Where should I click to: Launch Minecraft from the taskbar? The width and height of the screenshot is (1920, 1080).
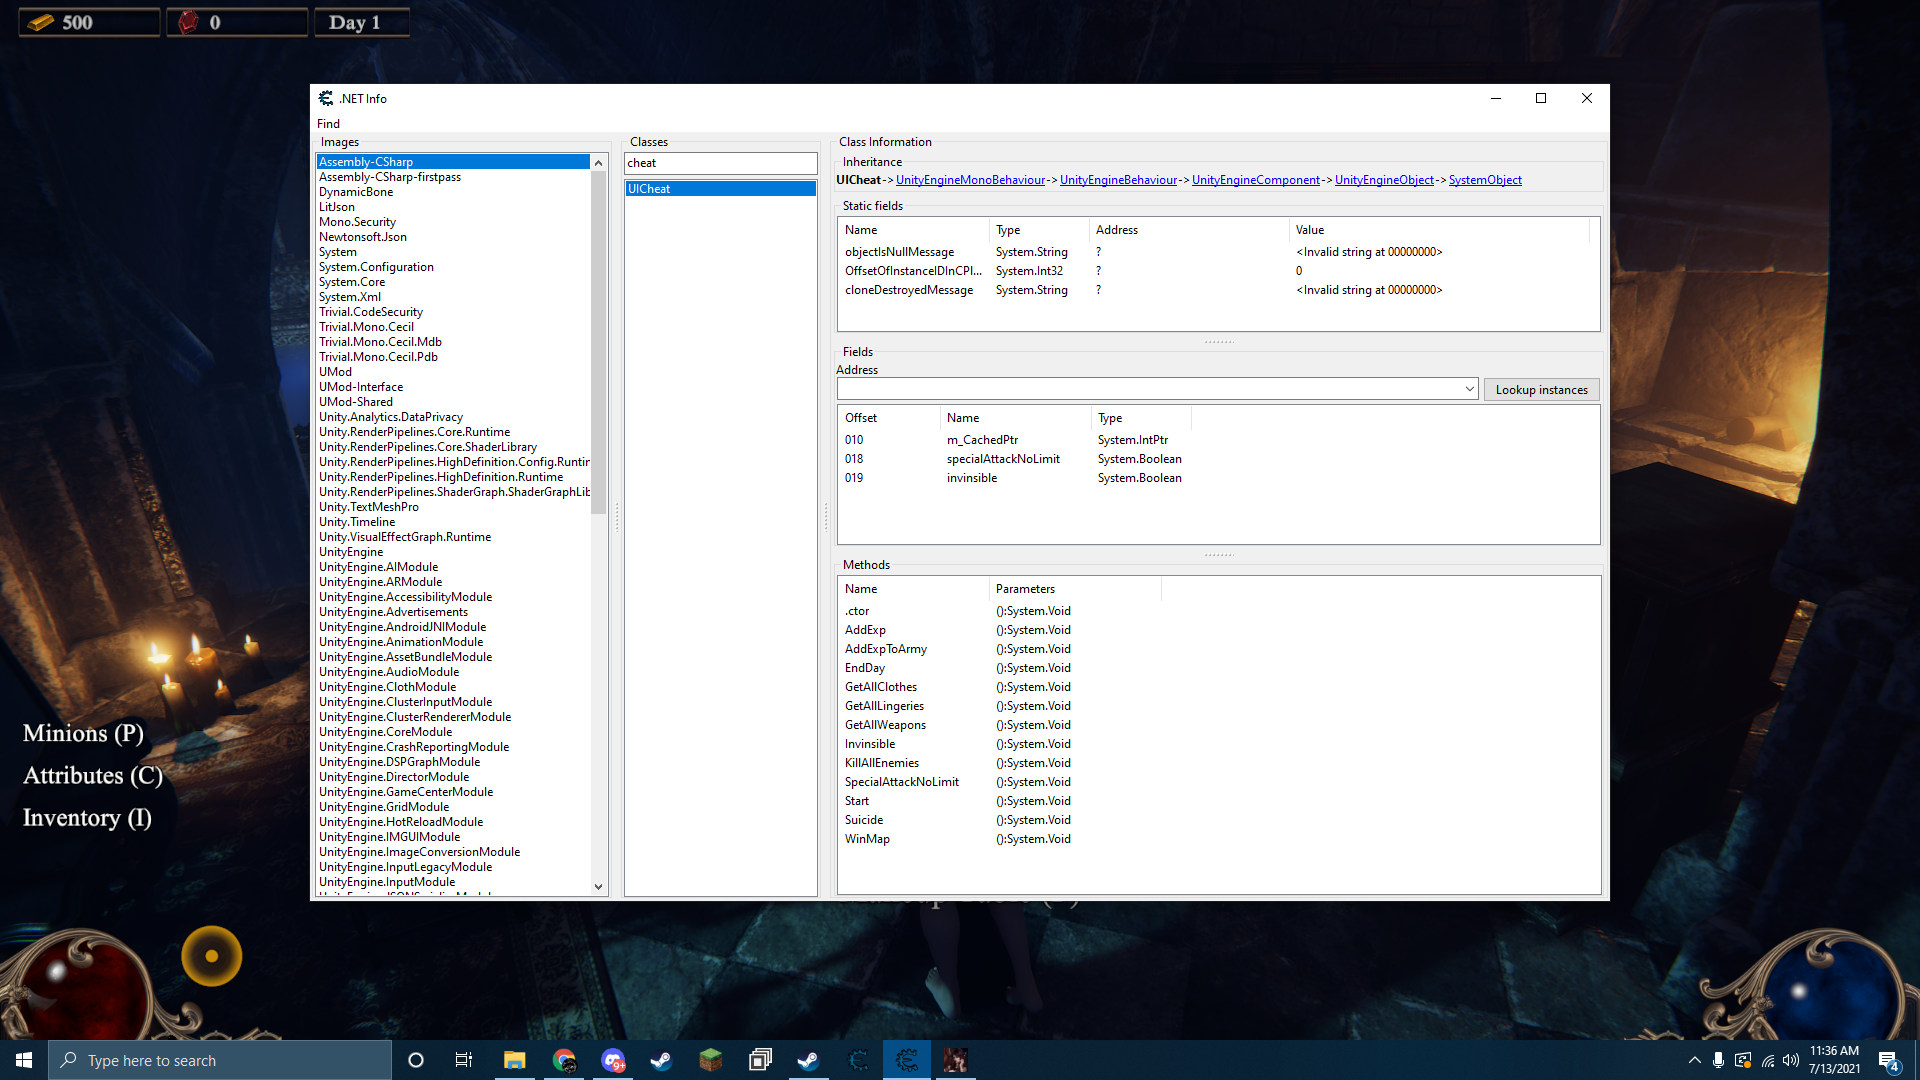[710, 1059]
